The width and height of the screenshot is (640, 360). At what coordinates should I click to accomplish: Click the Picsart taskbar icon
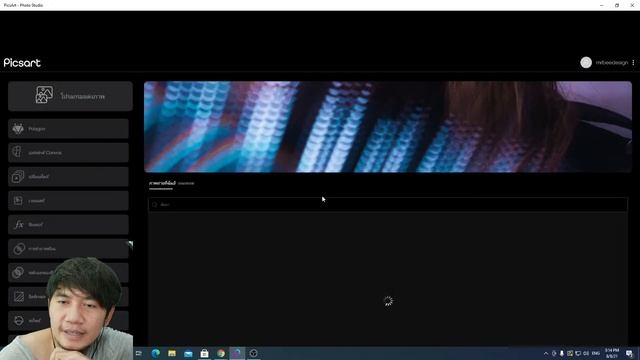coord(237,353)
